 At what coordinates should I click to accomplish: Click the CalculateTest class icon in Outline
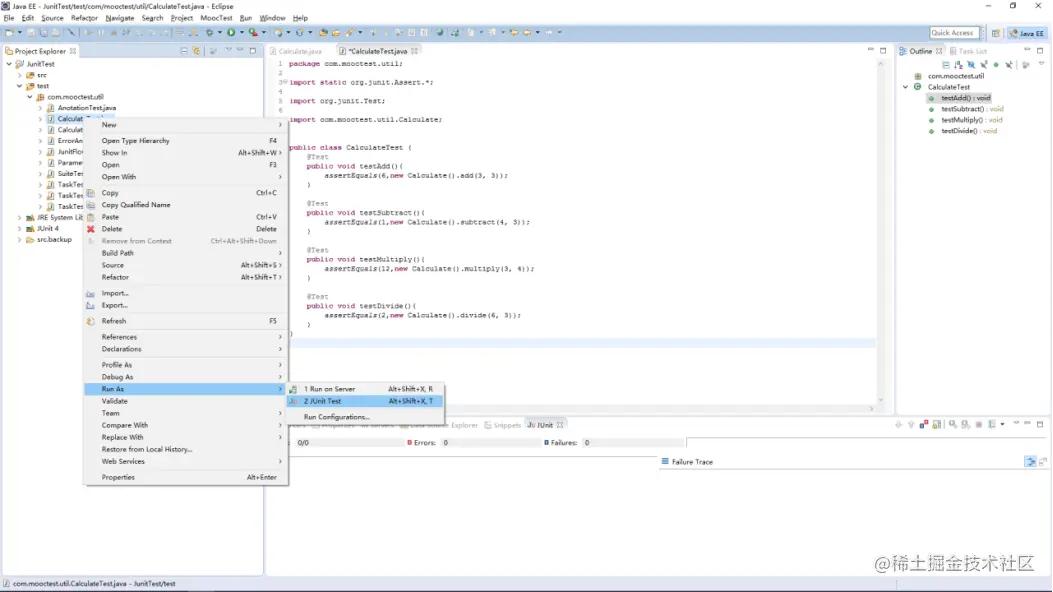(x=917, y=87)
